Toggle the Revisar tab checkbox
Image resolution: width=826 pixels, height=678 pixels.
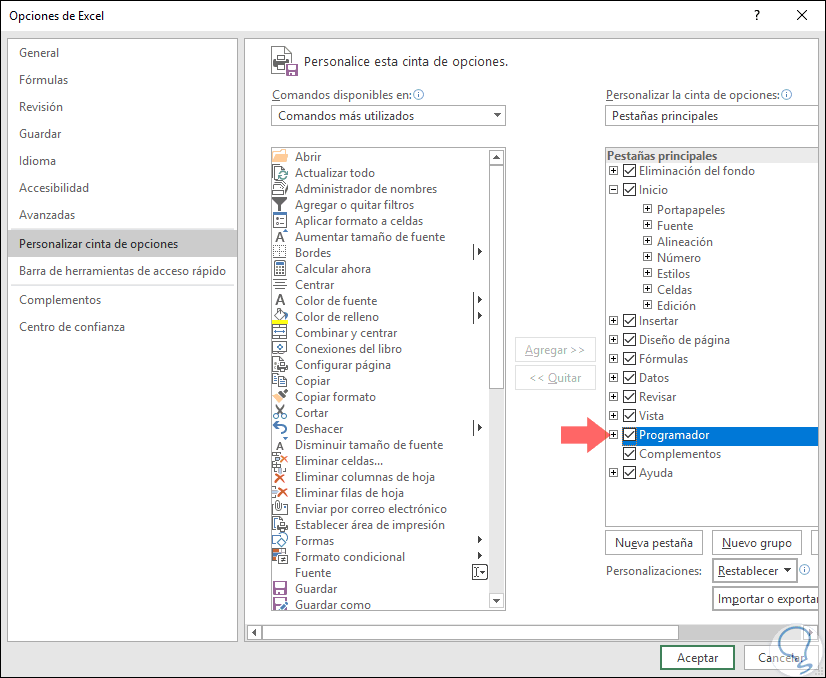tap(629, 396)
